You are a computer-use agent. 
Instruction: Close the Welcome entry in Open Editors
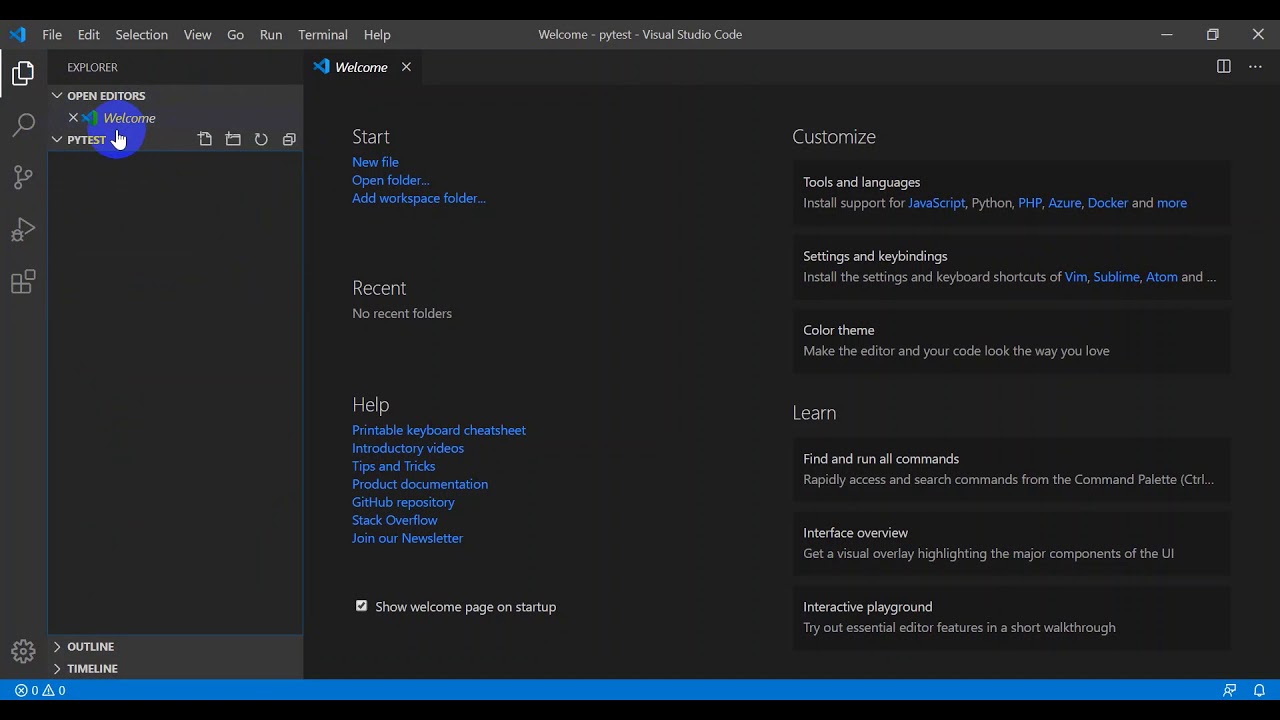(73, 118)
